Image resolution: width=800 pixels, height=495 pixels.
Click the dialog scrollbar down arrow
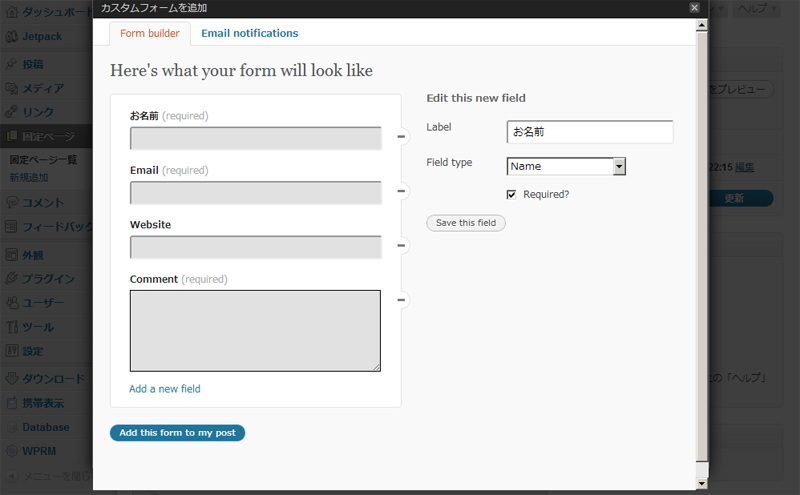pyautogui.click(x=702, y=483)
